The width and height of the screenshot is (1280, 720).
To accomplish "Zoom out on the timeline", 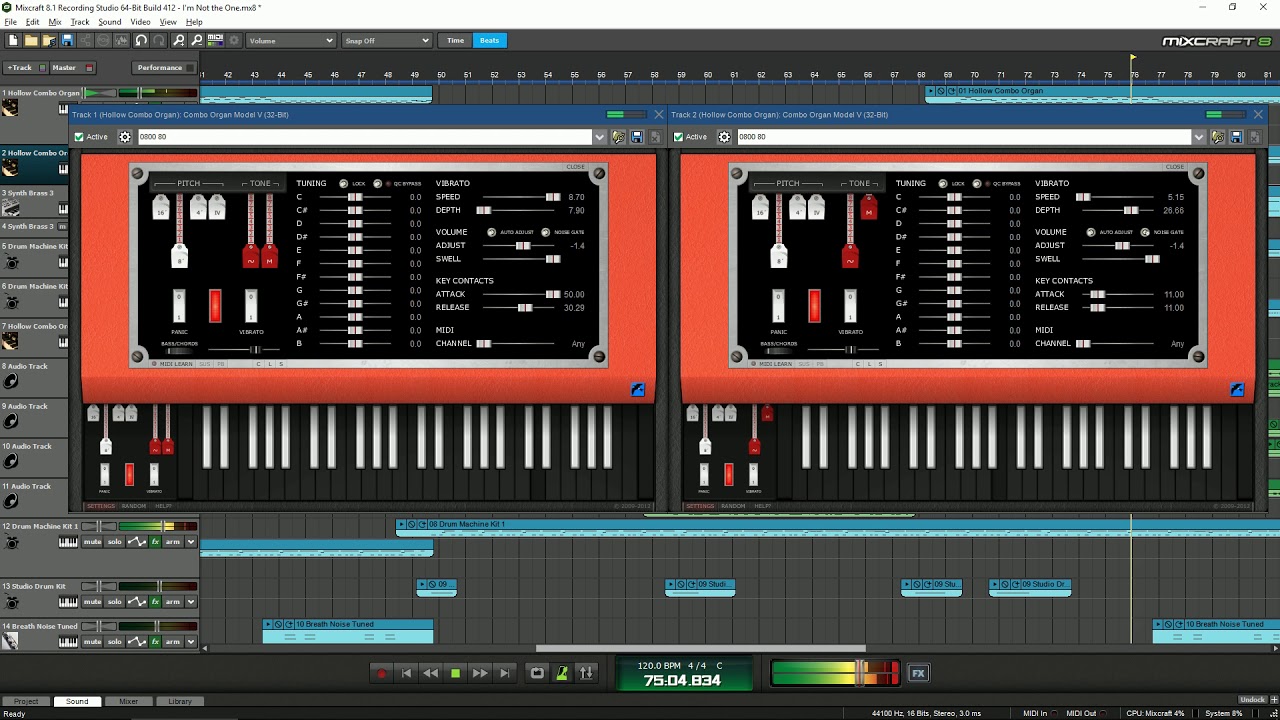I will tap(197, 41).
